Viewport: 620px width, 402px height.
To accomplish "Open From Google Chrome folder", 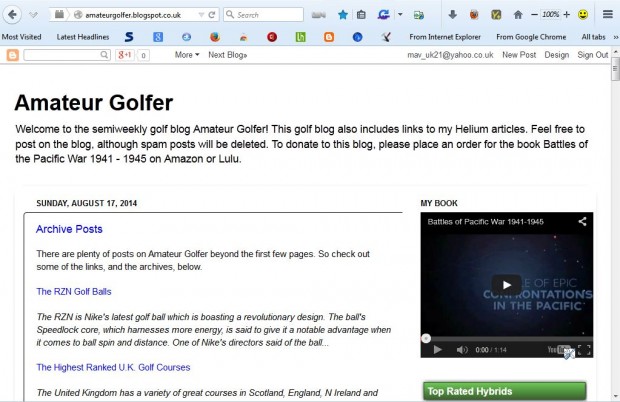I will point(531,37).
